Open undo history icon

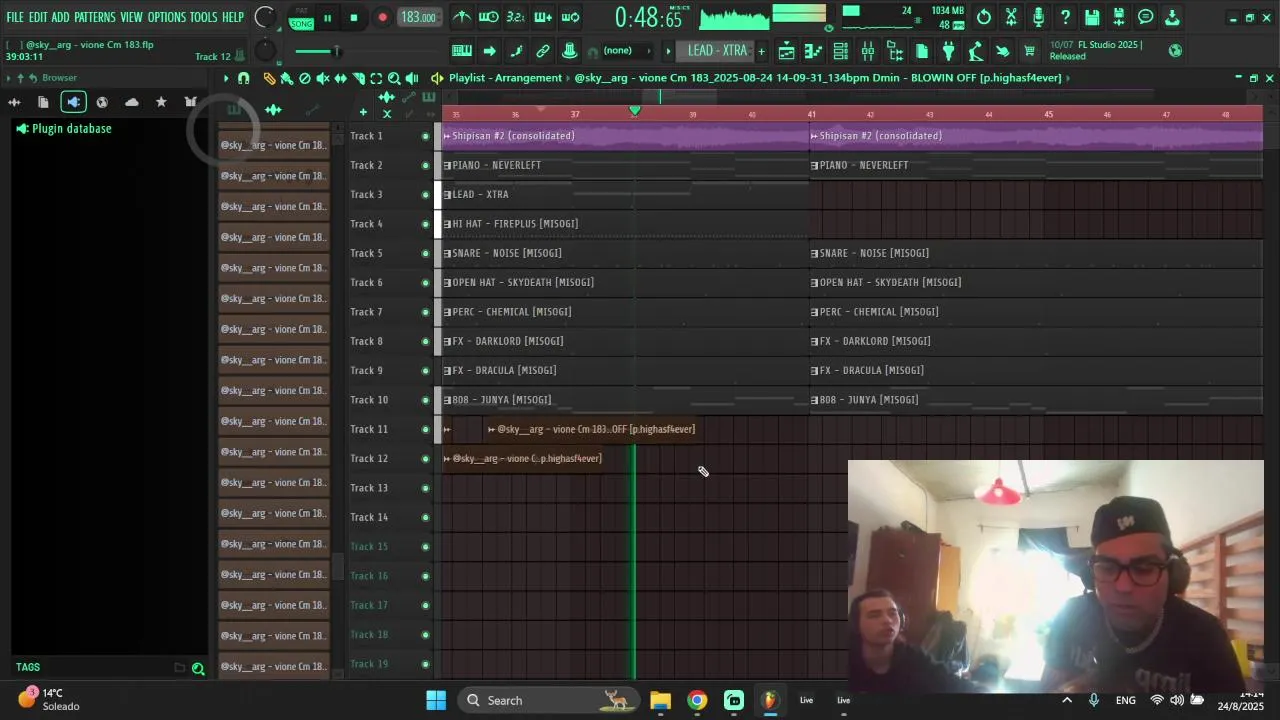(984, 17)
